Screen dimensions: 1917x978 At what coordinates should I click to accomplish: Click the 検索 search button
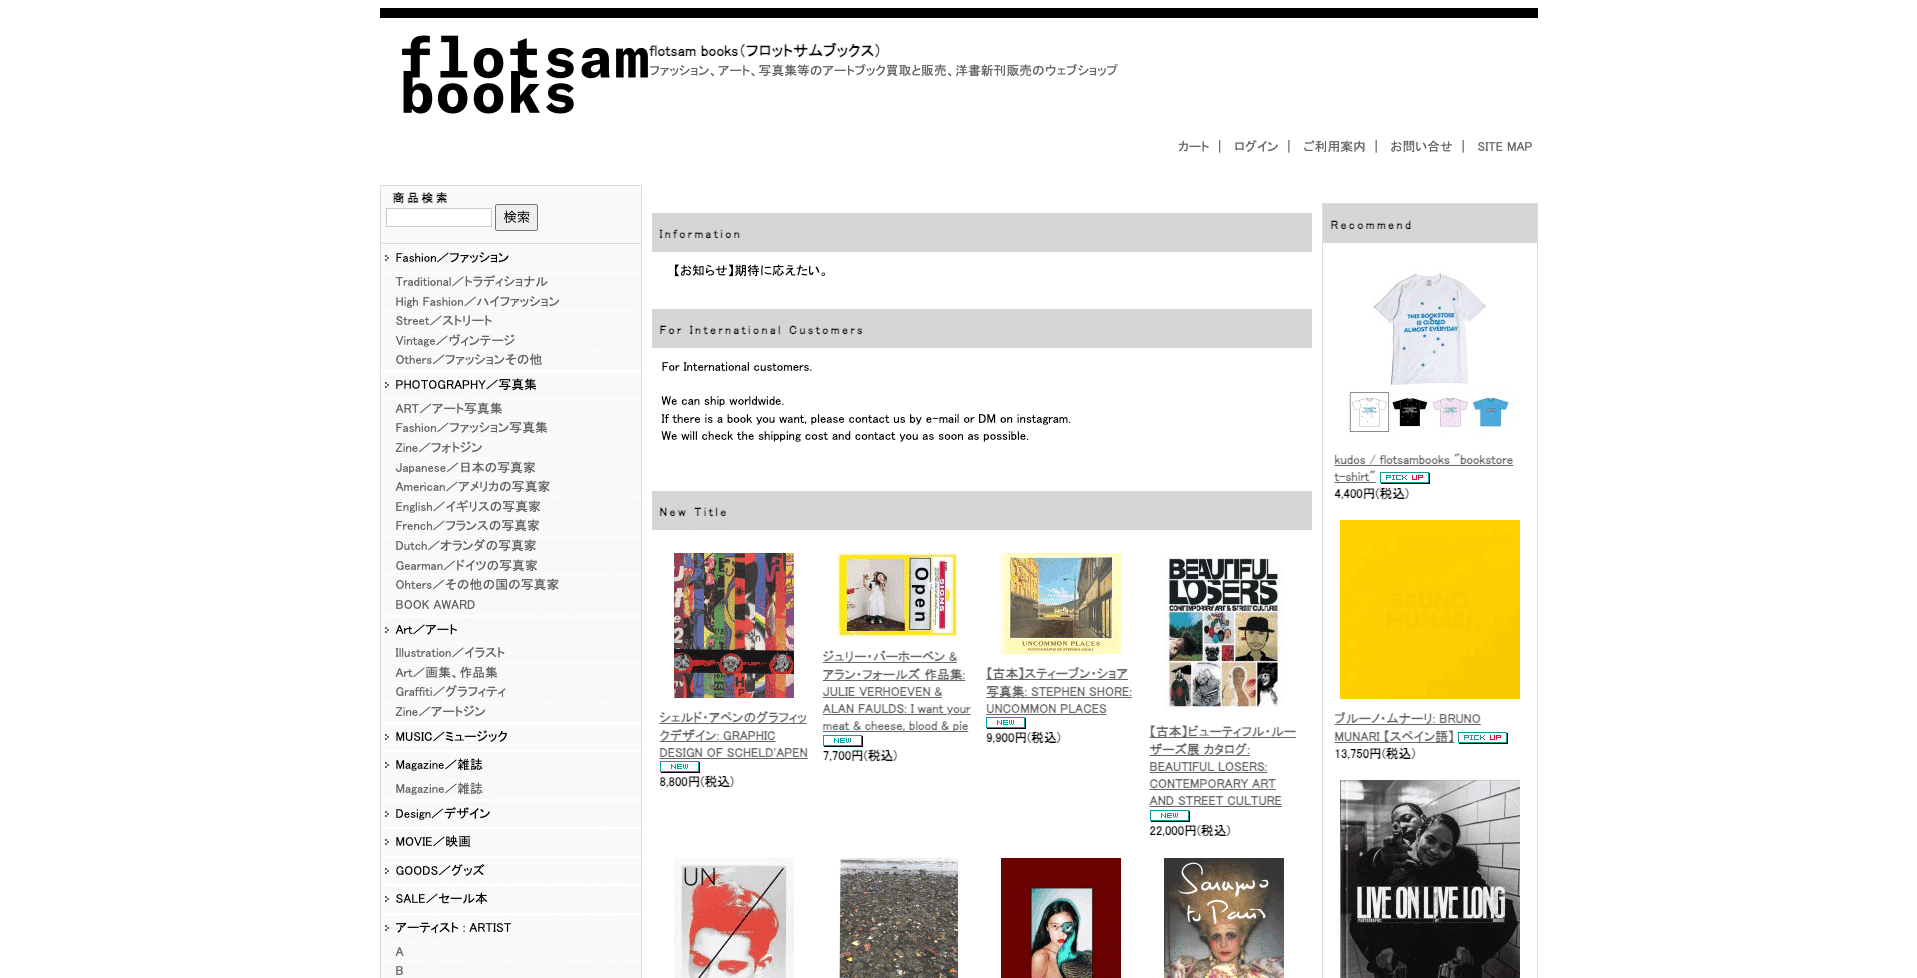coord(516,217)
